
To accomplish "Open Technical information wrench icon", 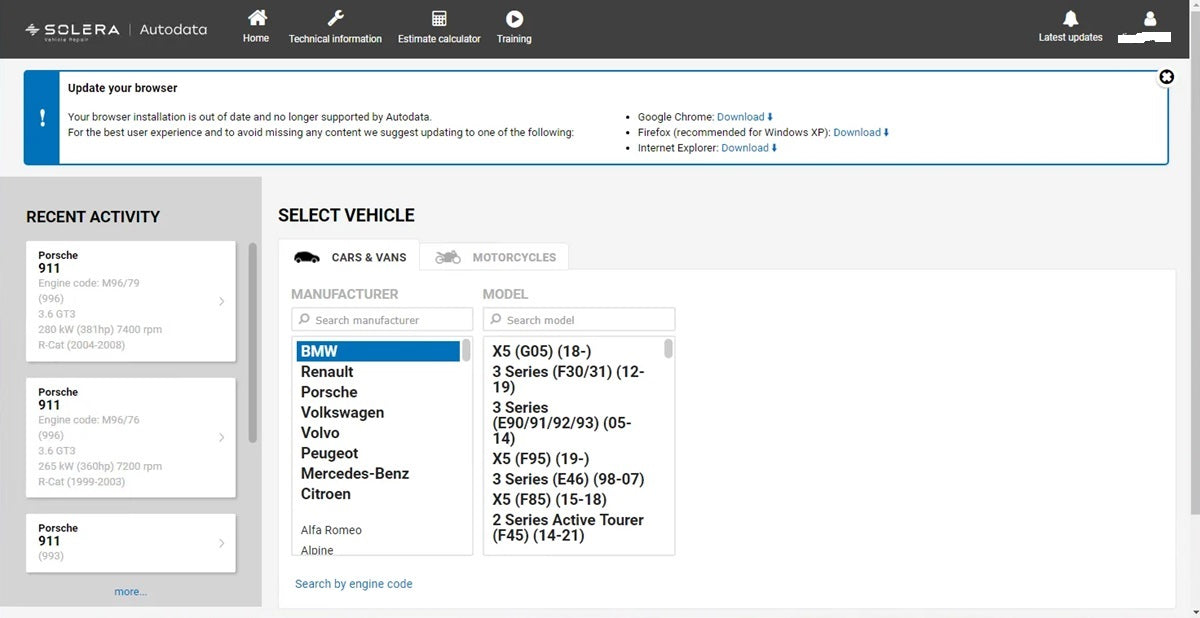I will coord(336,18).
